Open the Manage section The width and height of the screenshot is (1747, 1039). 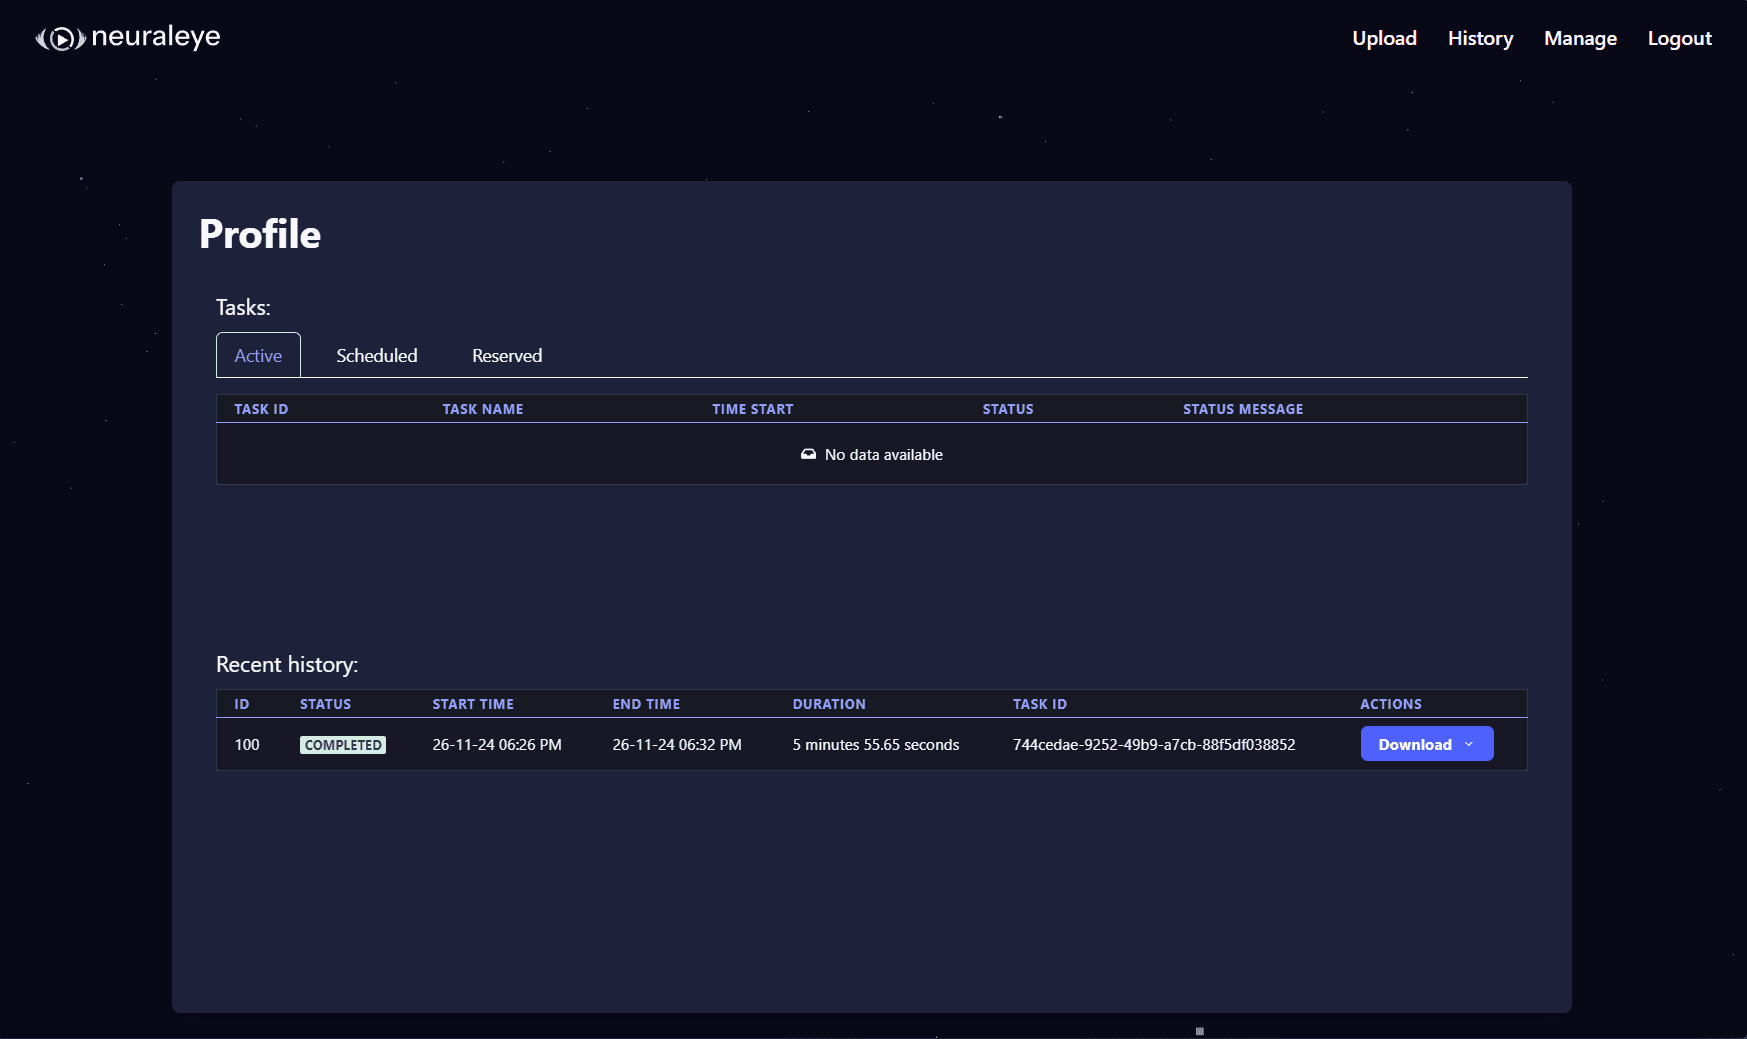(1580, 38)
